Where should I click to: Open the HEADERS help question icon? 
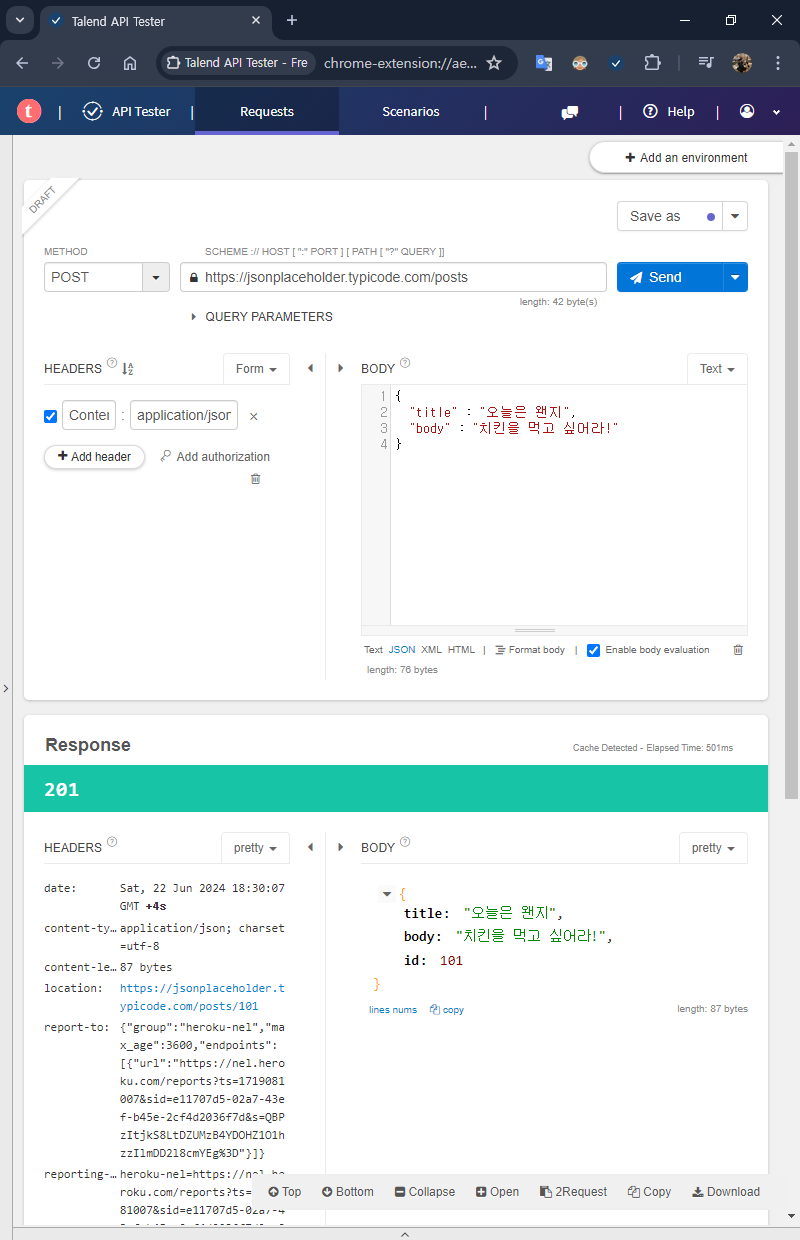coord(112,364)
